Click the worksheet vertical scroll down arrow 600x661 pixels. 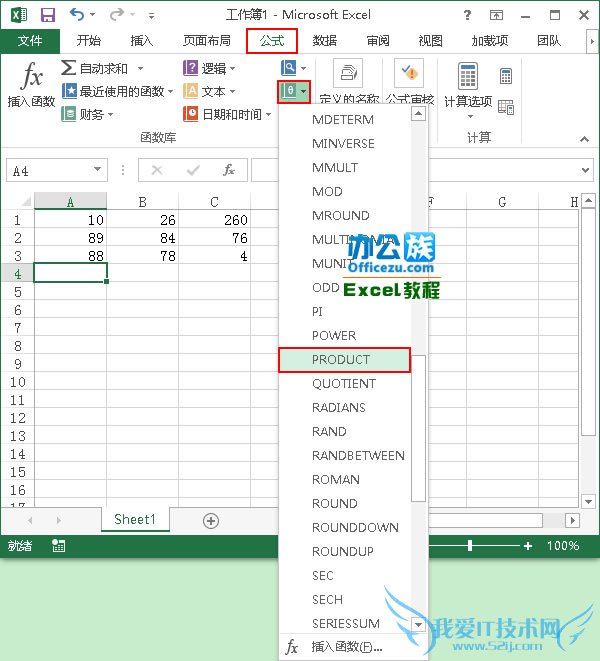pos(588,501)
